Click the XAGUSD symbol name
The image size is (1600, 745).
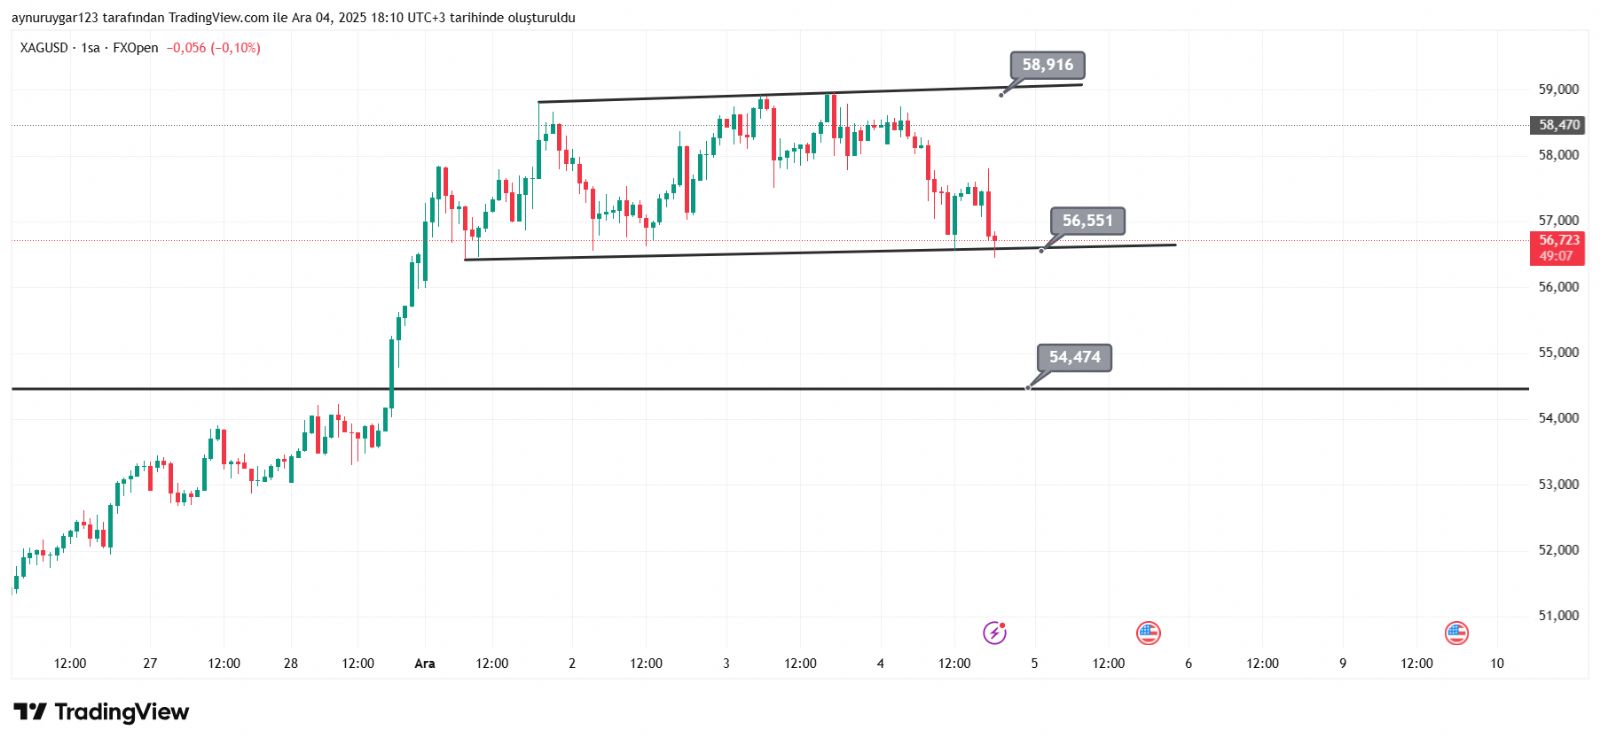[44, 48]
